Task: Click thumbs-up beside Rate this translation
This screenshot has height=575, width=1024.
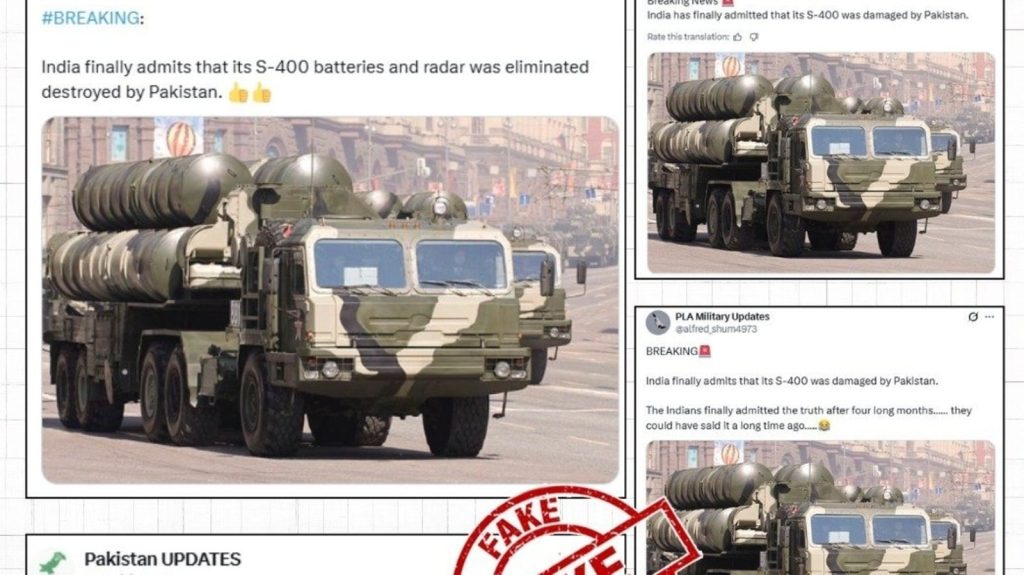Action: tap(737, 37)
